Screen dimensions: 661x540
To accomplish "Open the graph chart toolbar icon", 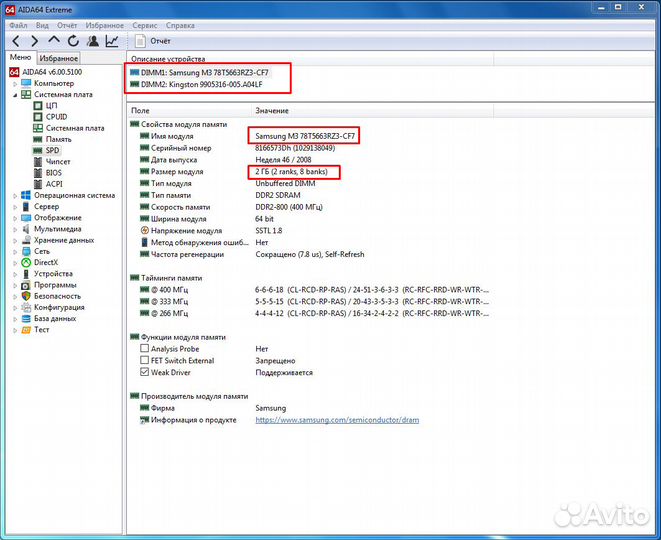I will [x=112, y=41].
